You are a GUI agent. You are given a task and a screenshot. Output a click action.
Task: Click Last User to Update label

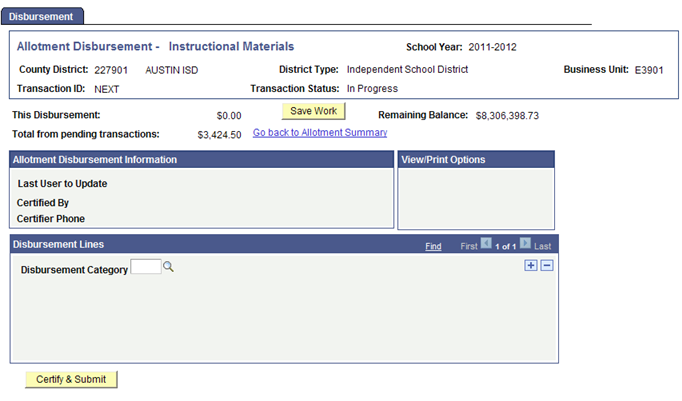pos(62,184)
